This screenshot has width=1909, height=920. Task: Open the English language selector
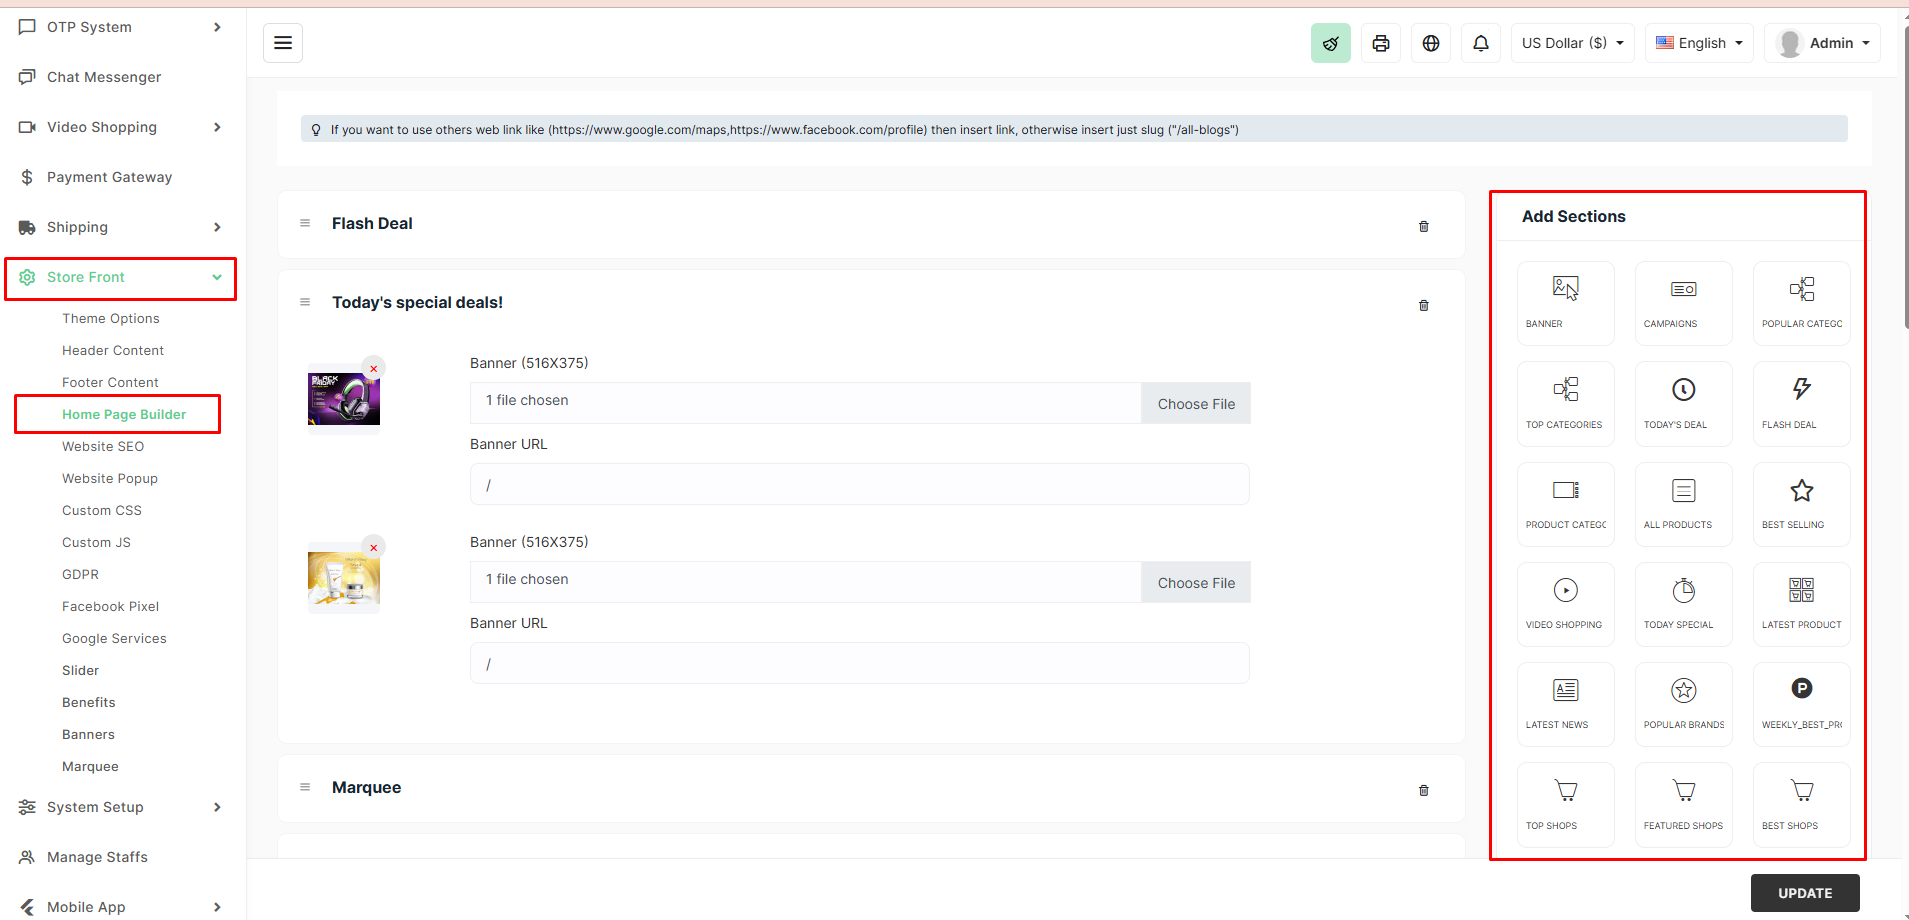click(x=1697, y=42)
